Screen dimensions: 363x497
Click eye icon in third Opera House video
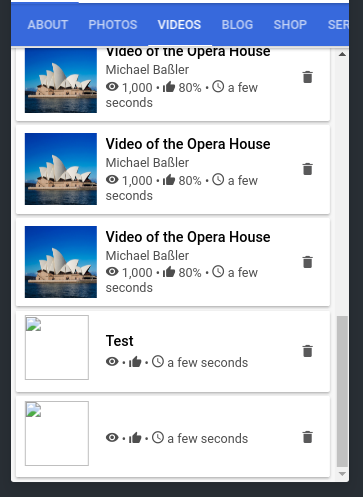[x=112, y=272]
